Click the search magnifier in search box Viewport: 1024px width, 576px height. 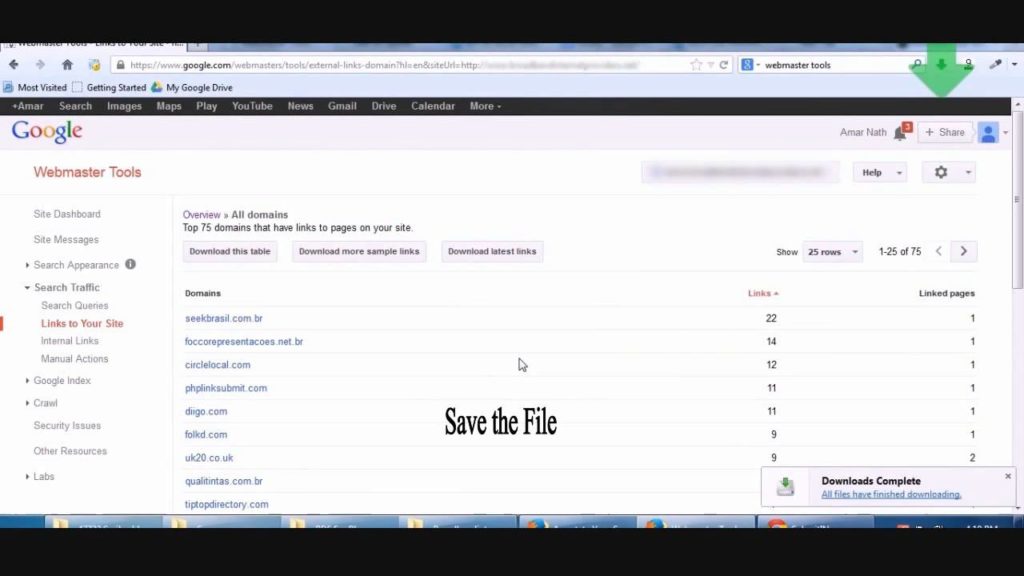[x=917, y=65]
